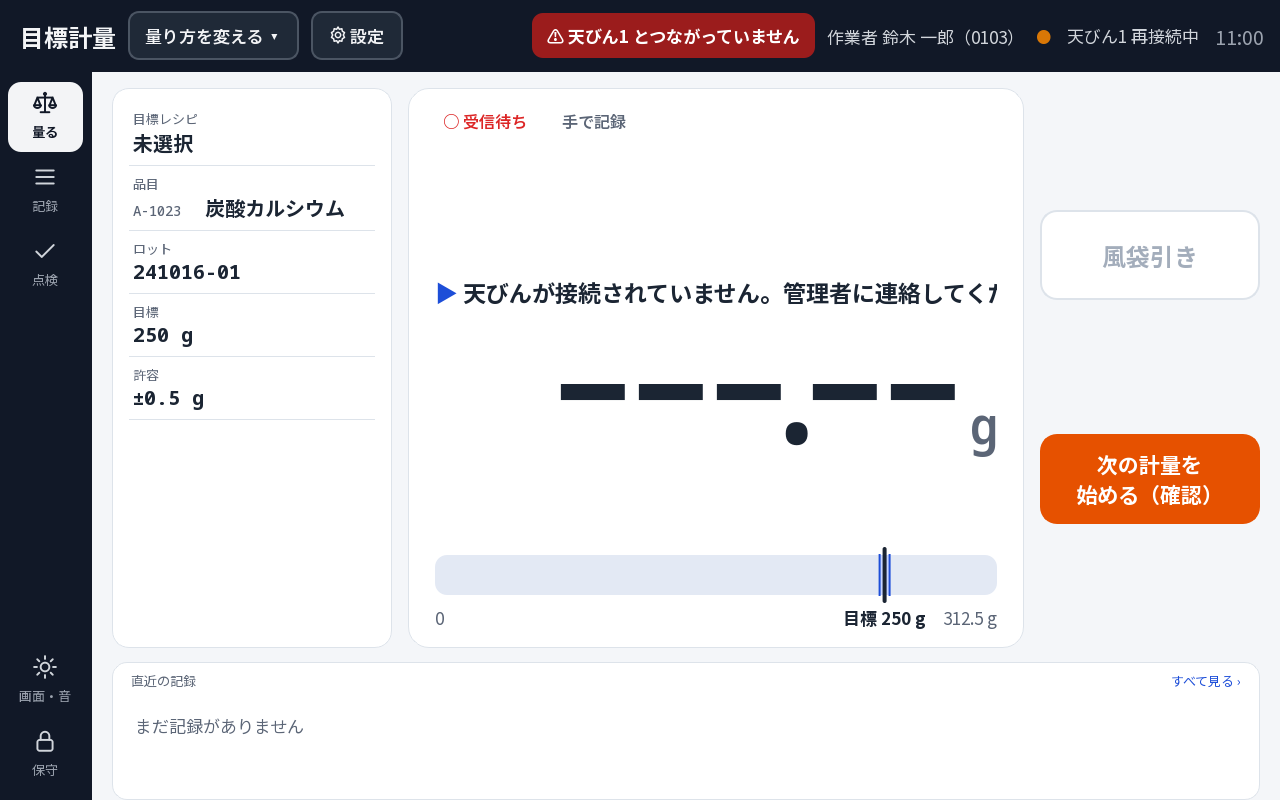Click the gear icon on 設定 button

click(338, 35)
